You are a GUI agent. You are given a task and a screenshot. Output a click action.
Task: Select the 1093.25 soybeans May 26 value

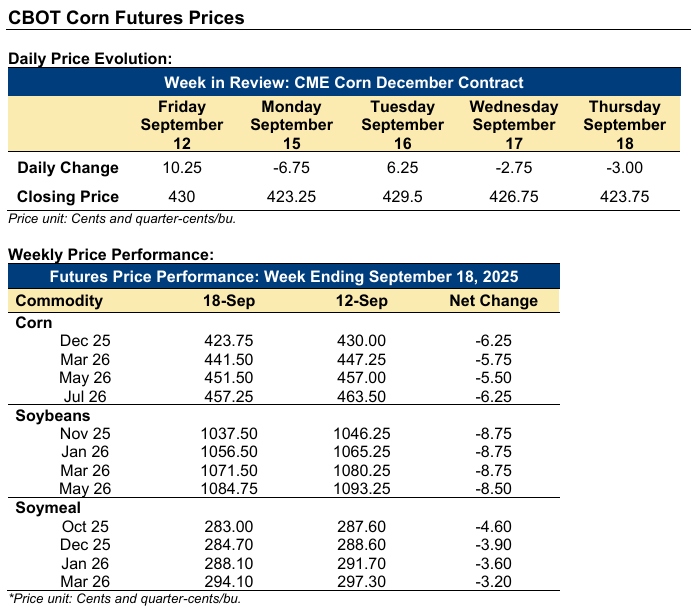point(362,488)
